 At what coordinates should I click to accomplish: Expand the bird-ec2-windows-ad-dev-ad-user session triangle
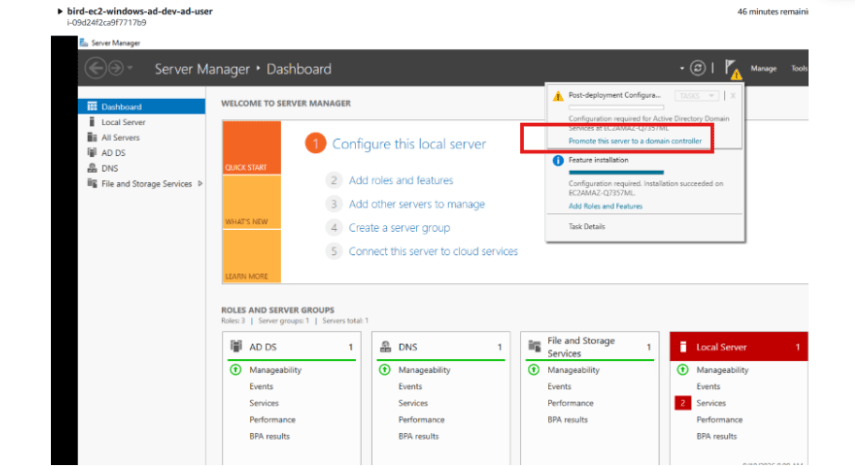60,11
